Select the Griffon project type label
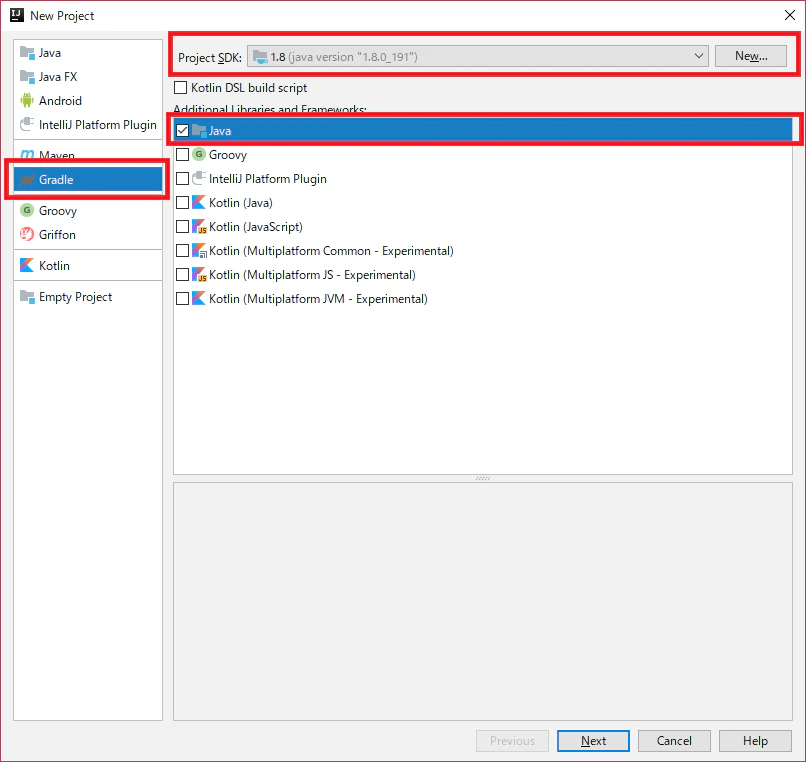Screen dimensions: 806x762 coord(57,234)
